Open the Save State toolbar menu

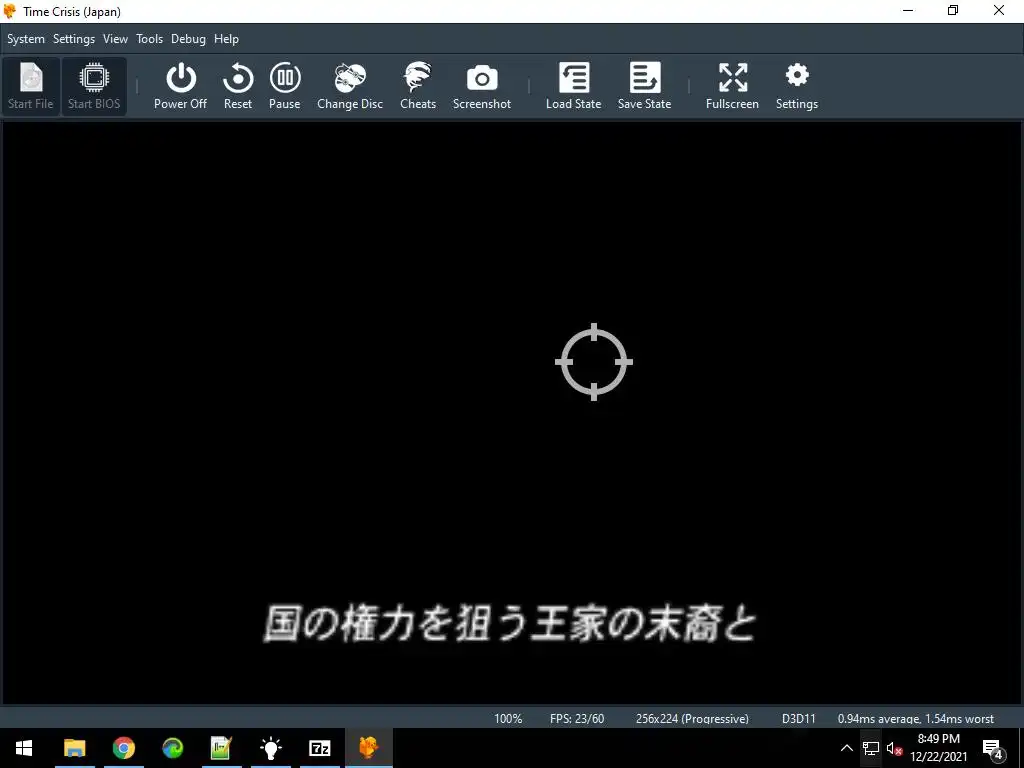coord(645,86)
